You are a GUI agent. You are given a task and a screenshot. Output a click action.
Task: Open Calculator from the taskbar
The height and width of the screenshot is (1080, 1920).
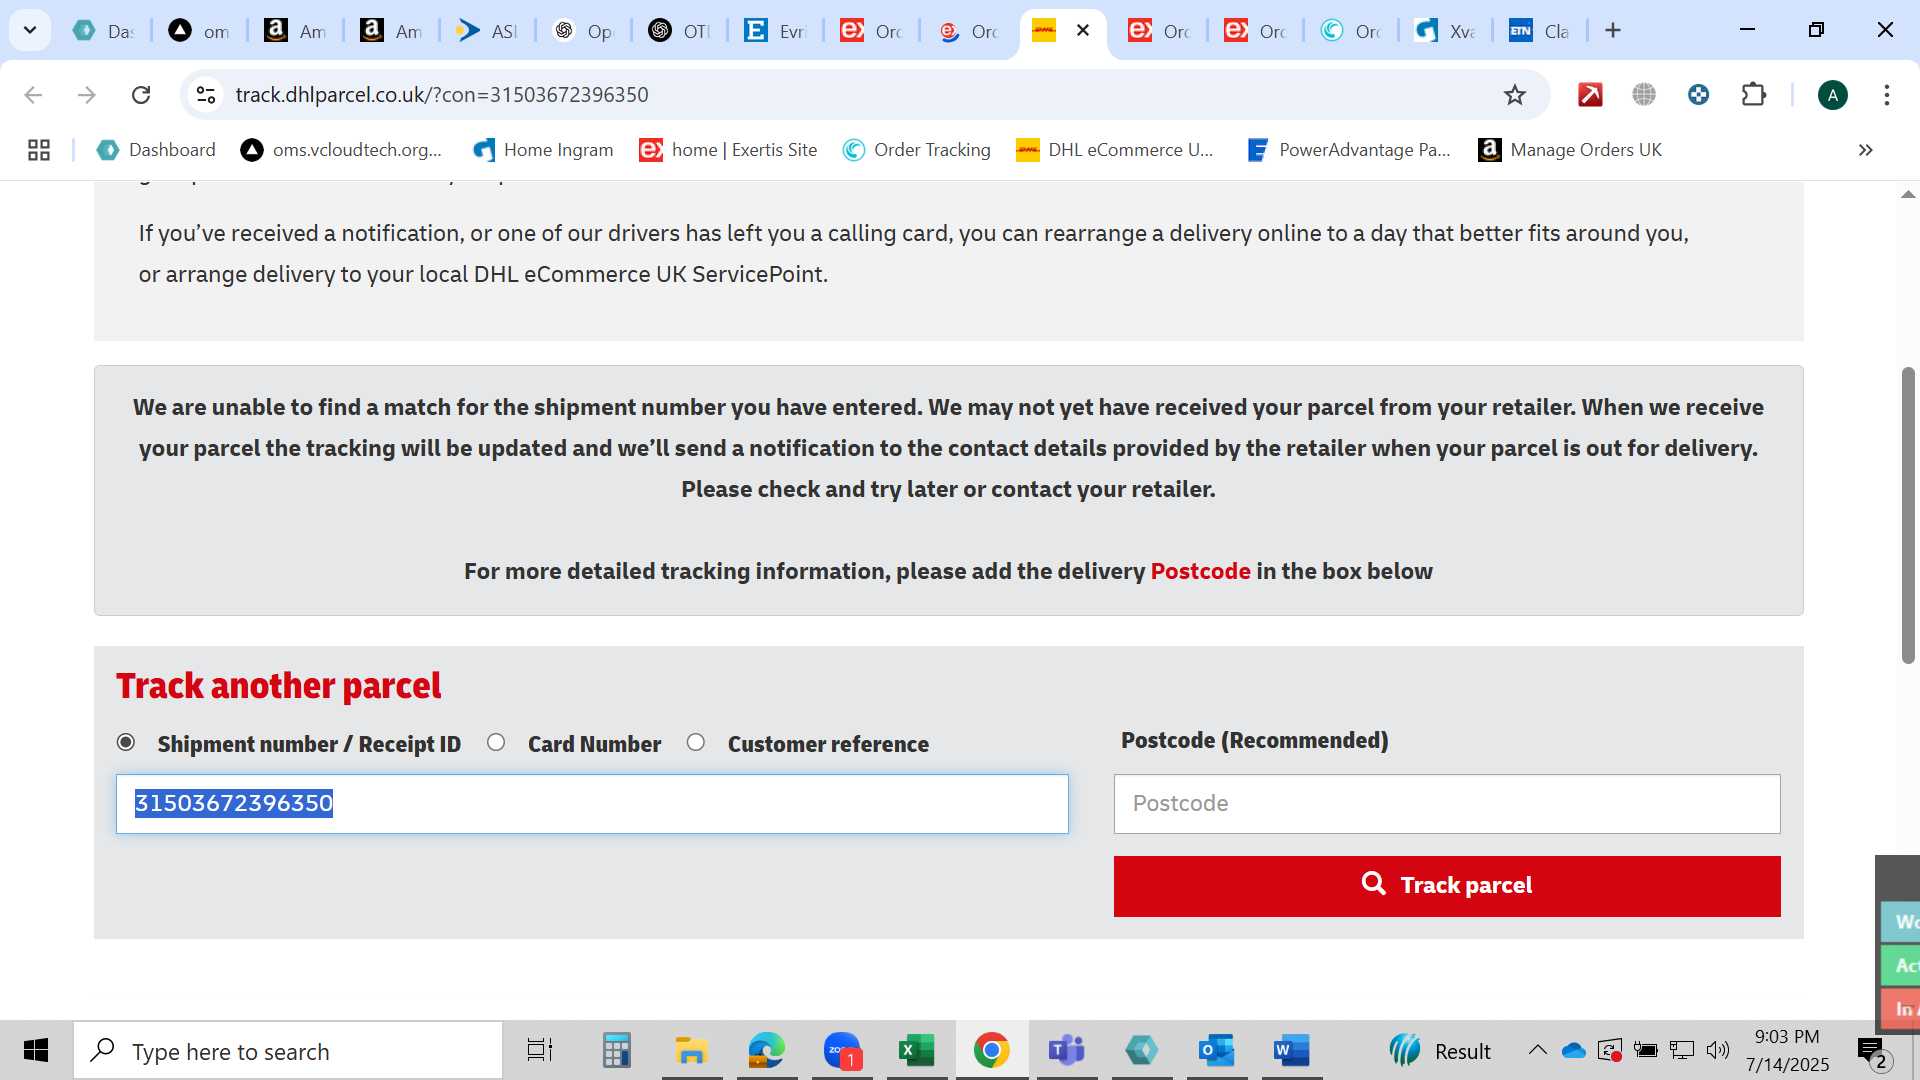616,1051
